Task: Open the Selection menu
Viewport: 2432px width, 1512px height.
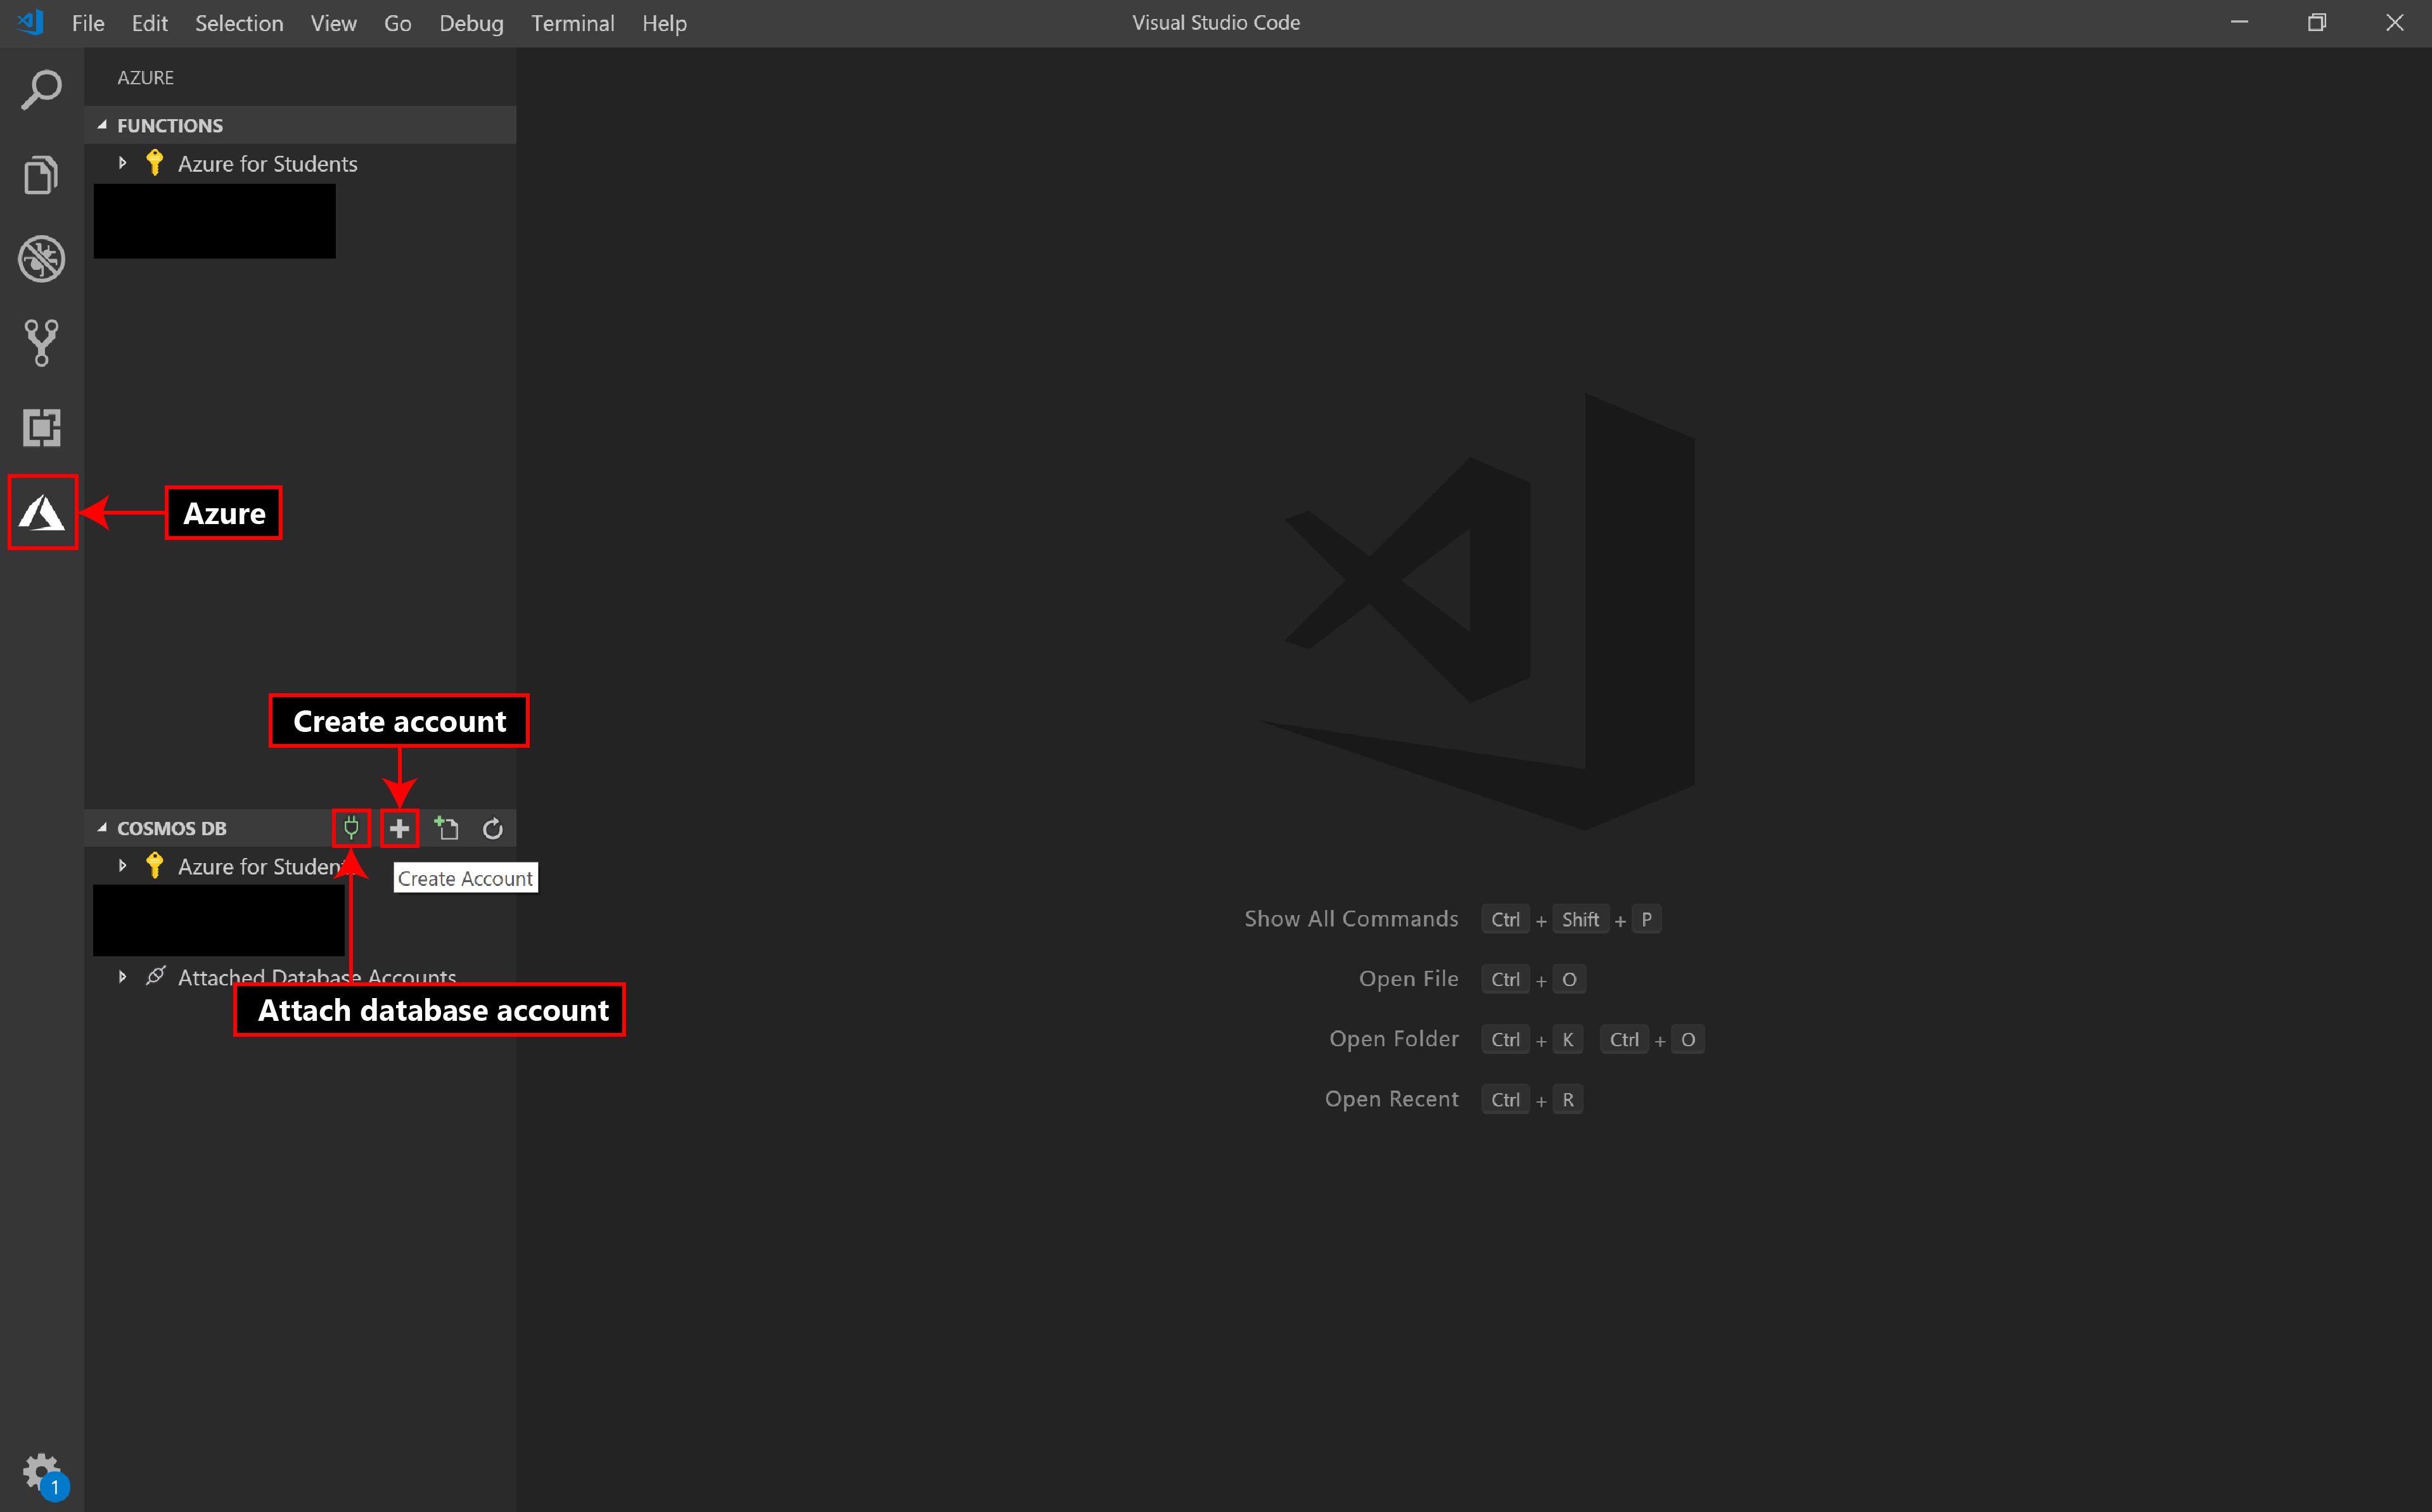Action: pyautogui.click(x=239, y=23)
